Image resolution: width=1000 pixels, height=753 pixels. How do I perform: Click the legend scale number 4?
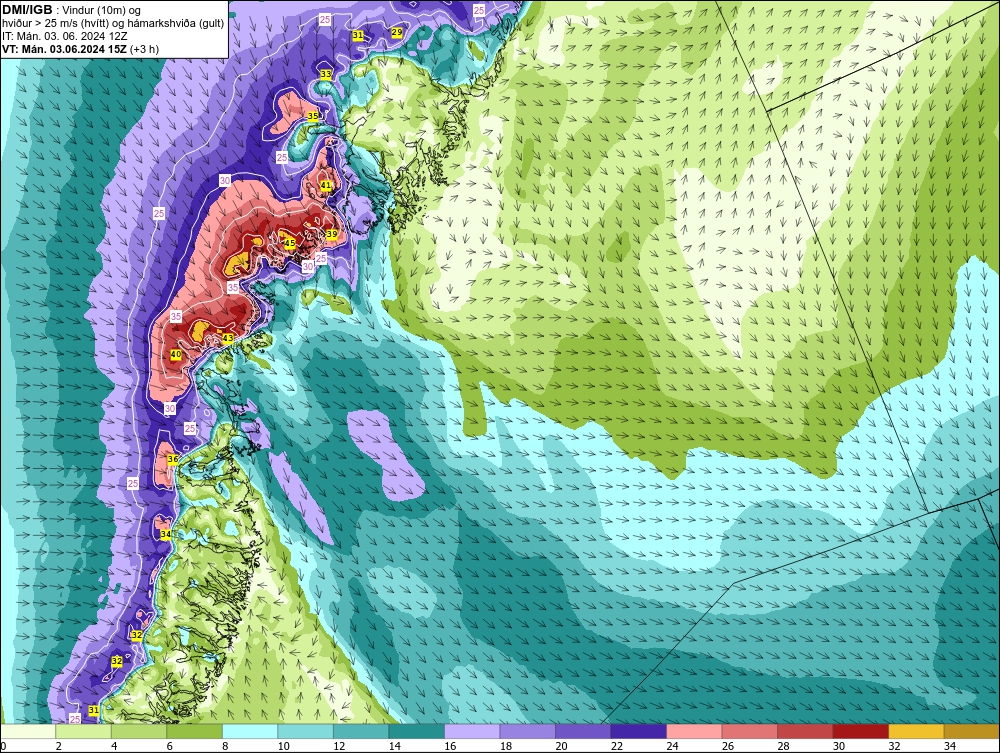[x=114, y=746]
